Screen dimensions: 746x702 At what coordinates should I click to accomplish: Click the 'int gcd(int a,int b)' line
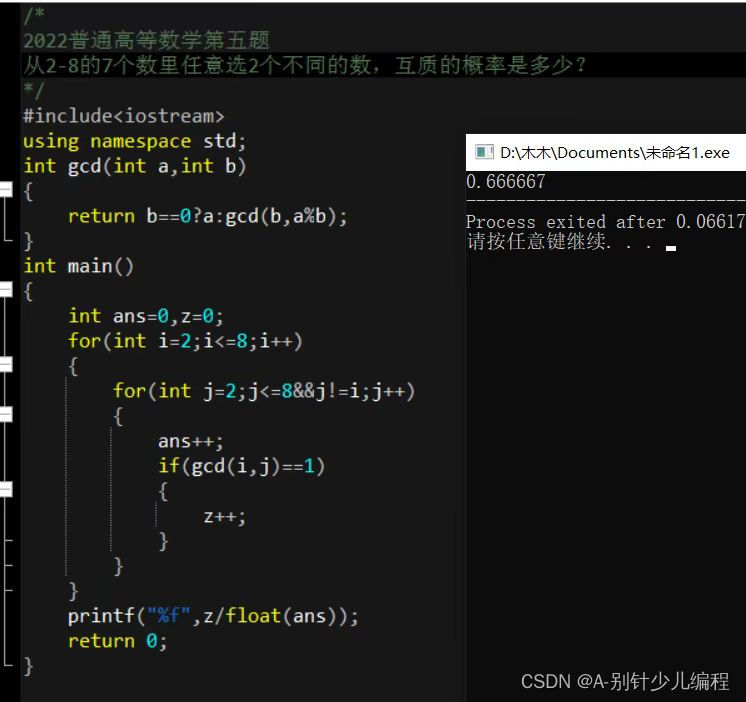click(x=135, y=166)
